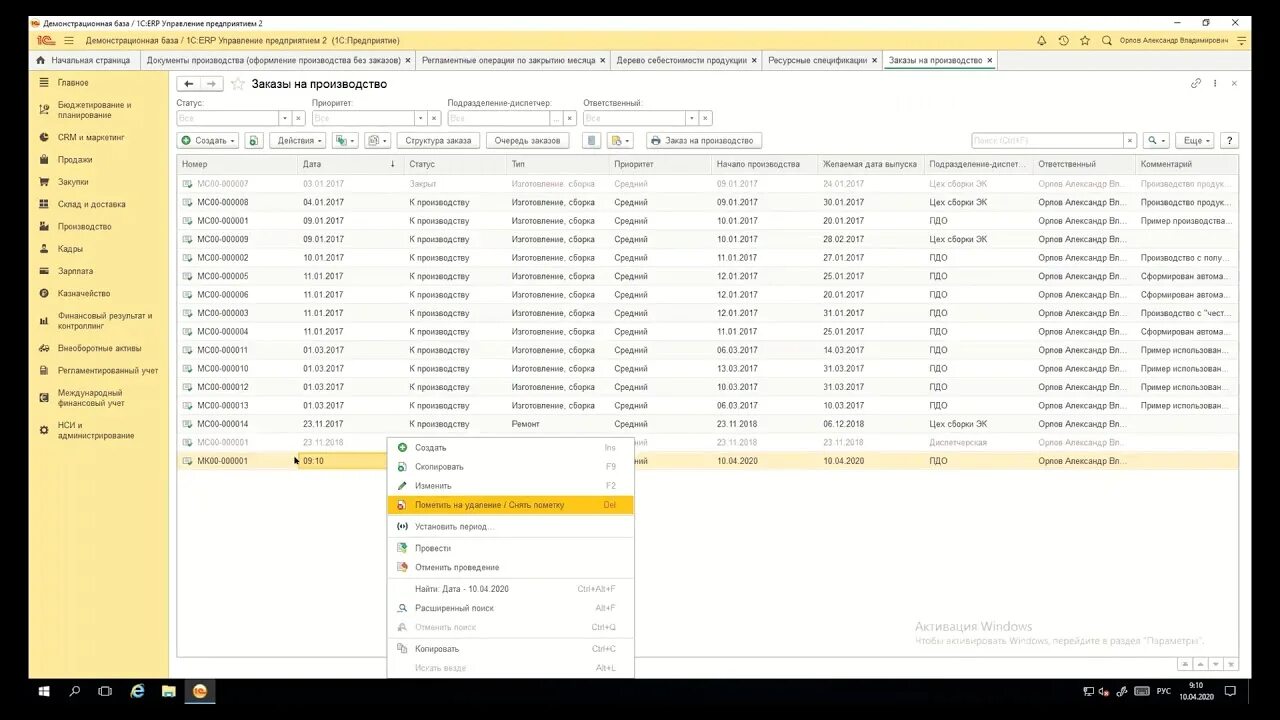Screen dimensions: 1280x720
Task: Open reports dropdown icon in toolbar
Action: point(377,141)
